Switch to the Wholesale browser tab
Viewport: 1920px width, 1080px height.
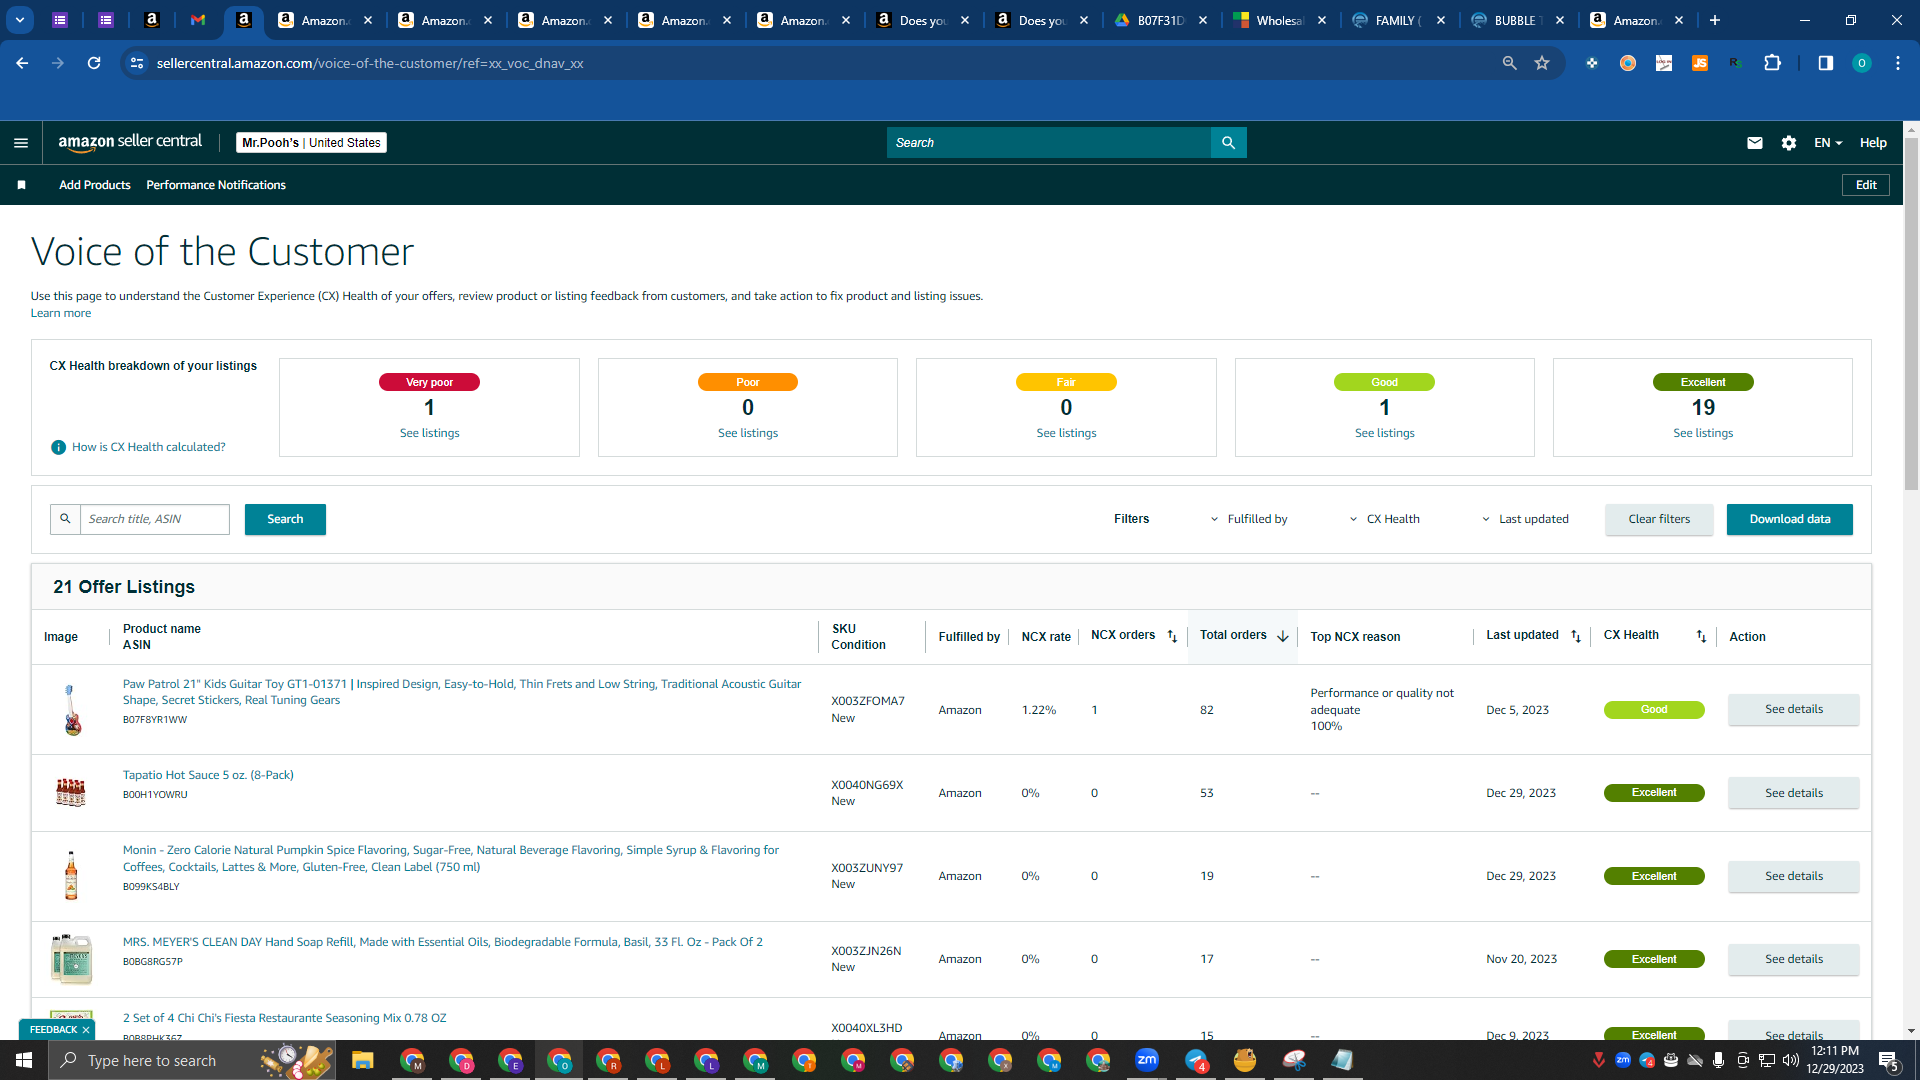[1281, 20]
